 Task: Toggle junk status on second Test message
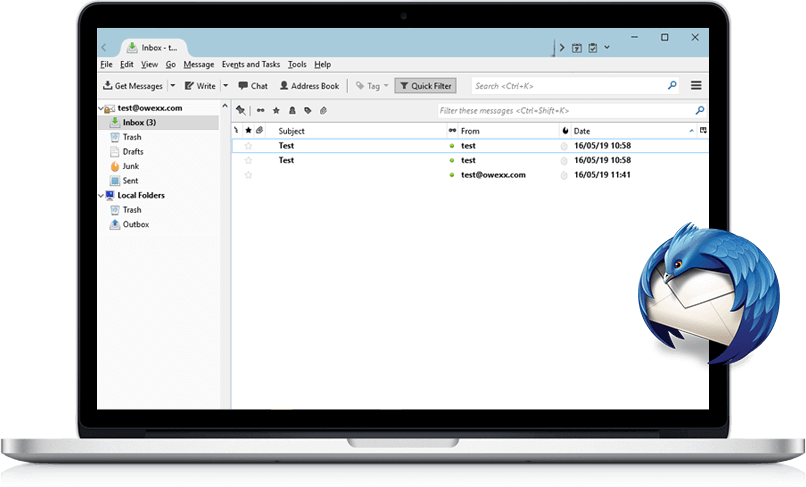click(x=564, y=160)
